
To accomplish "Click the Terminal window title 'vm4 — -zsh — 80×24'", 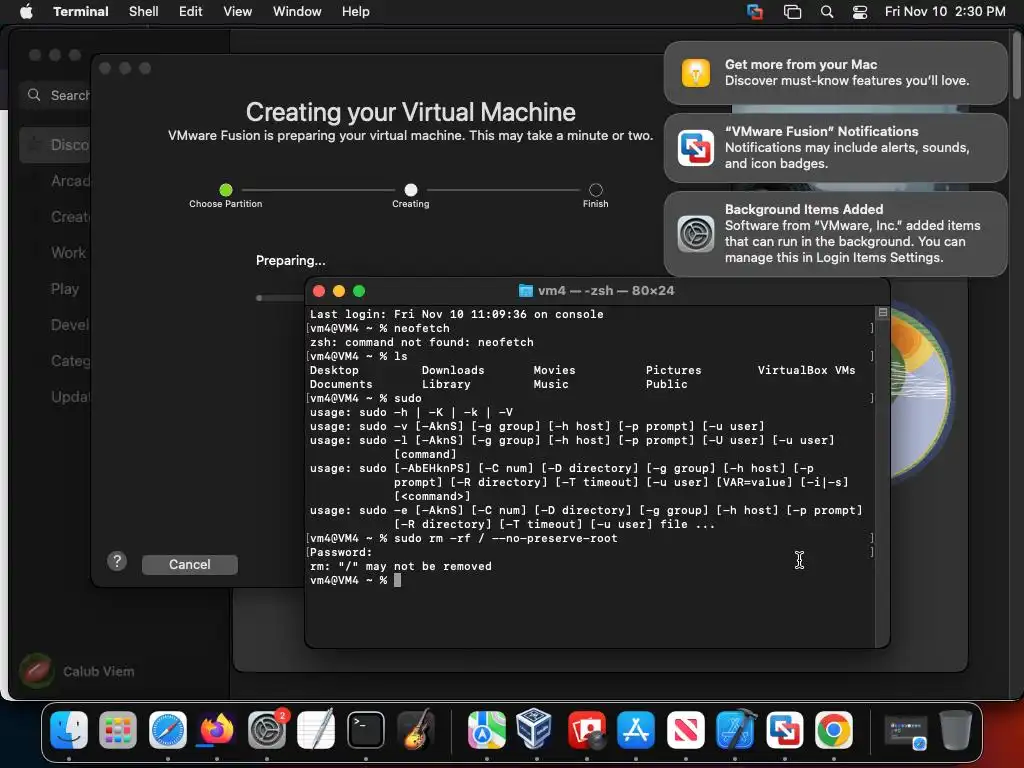I will click(606, 291).
